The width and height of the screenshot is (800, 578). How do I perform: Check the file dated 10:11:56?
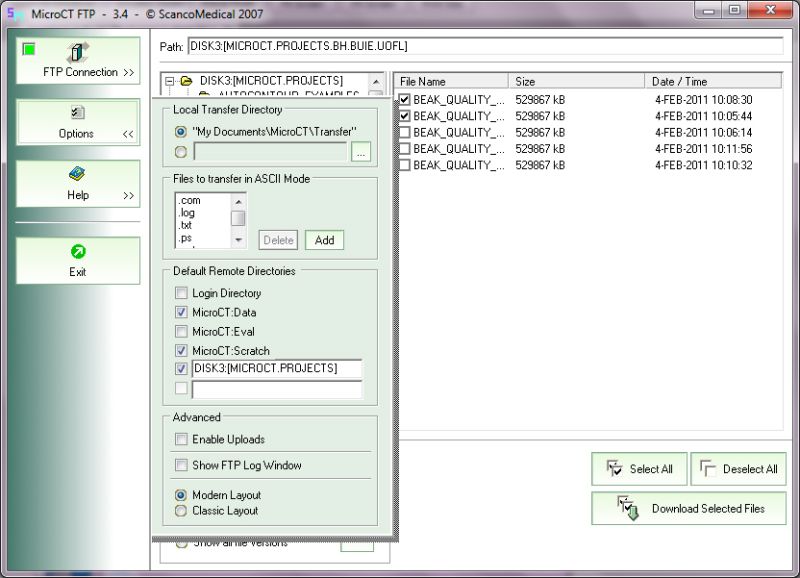[x=405, y=148]
